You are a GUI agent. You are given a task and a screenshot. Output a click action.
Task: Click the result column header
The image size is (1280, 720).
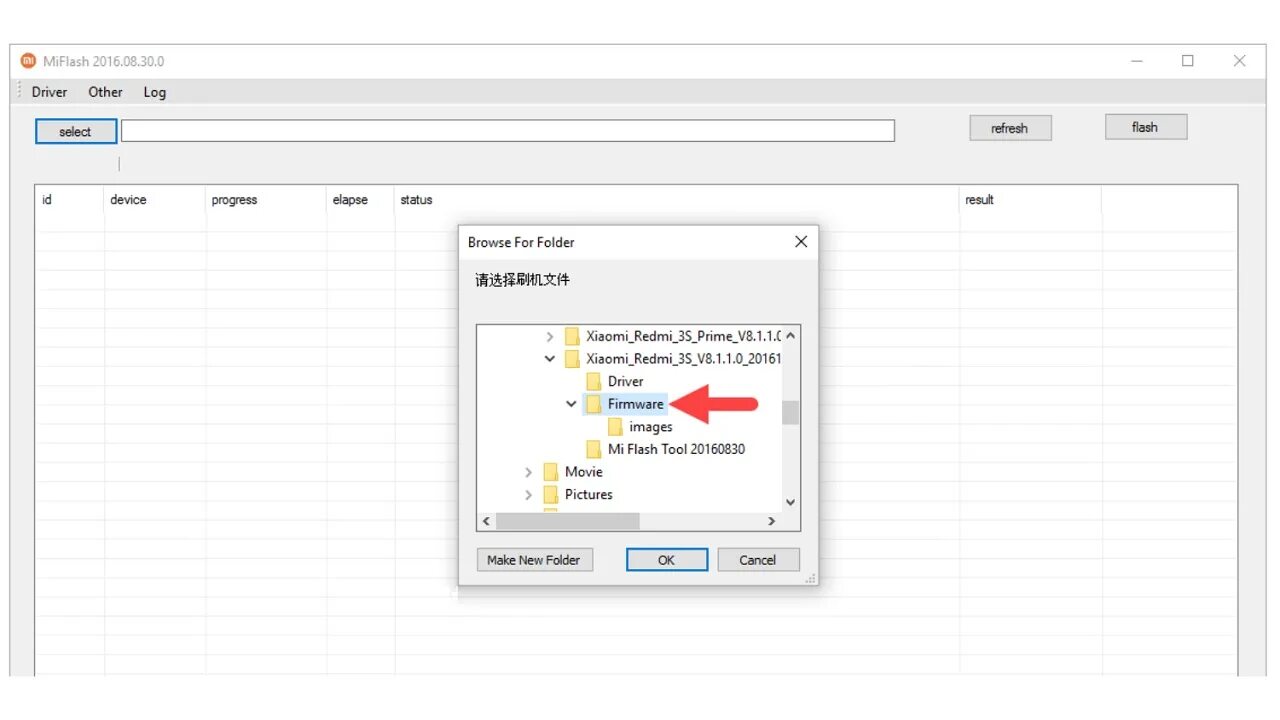pyautogui.click(x=1030, y=200)
